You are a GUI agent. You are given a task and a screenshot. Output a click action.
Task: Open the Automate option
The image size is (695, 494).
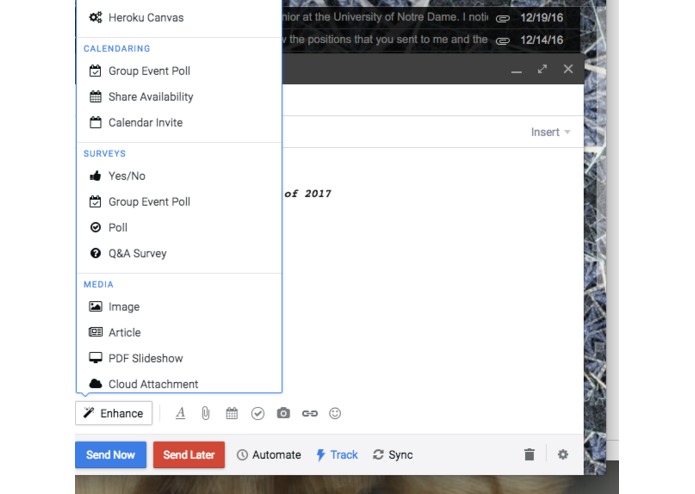click(269, 455)
